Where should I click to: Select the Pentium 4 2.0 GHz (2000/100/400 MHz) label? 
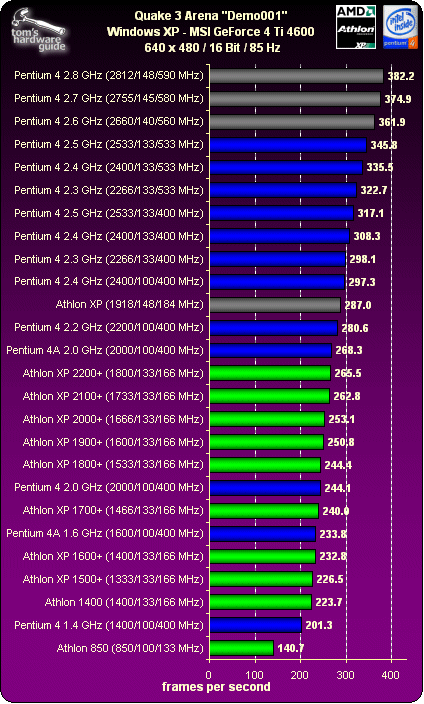coord(109,488)
